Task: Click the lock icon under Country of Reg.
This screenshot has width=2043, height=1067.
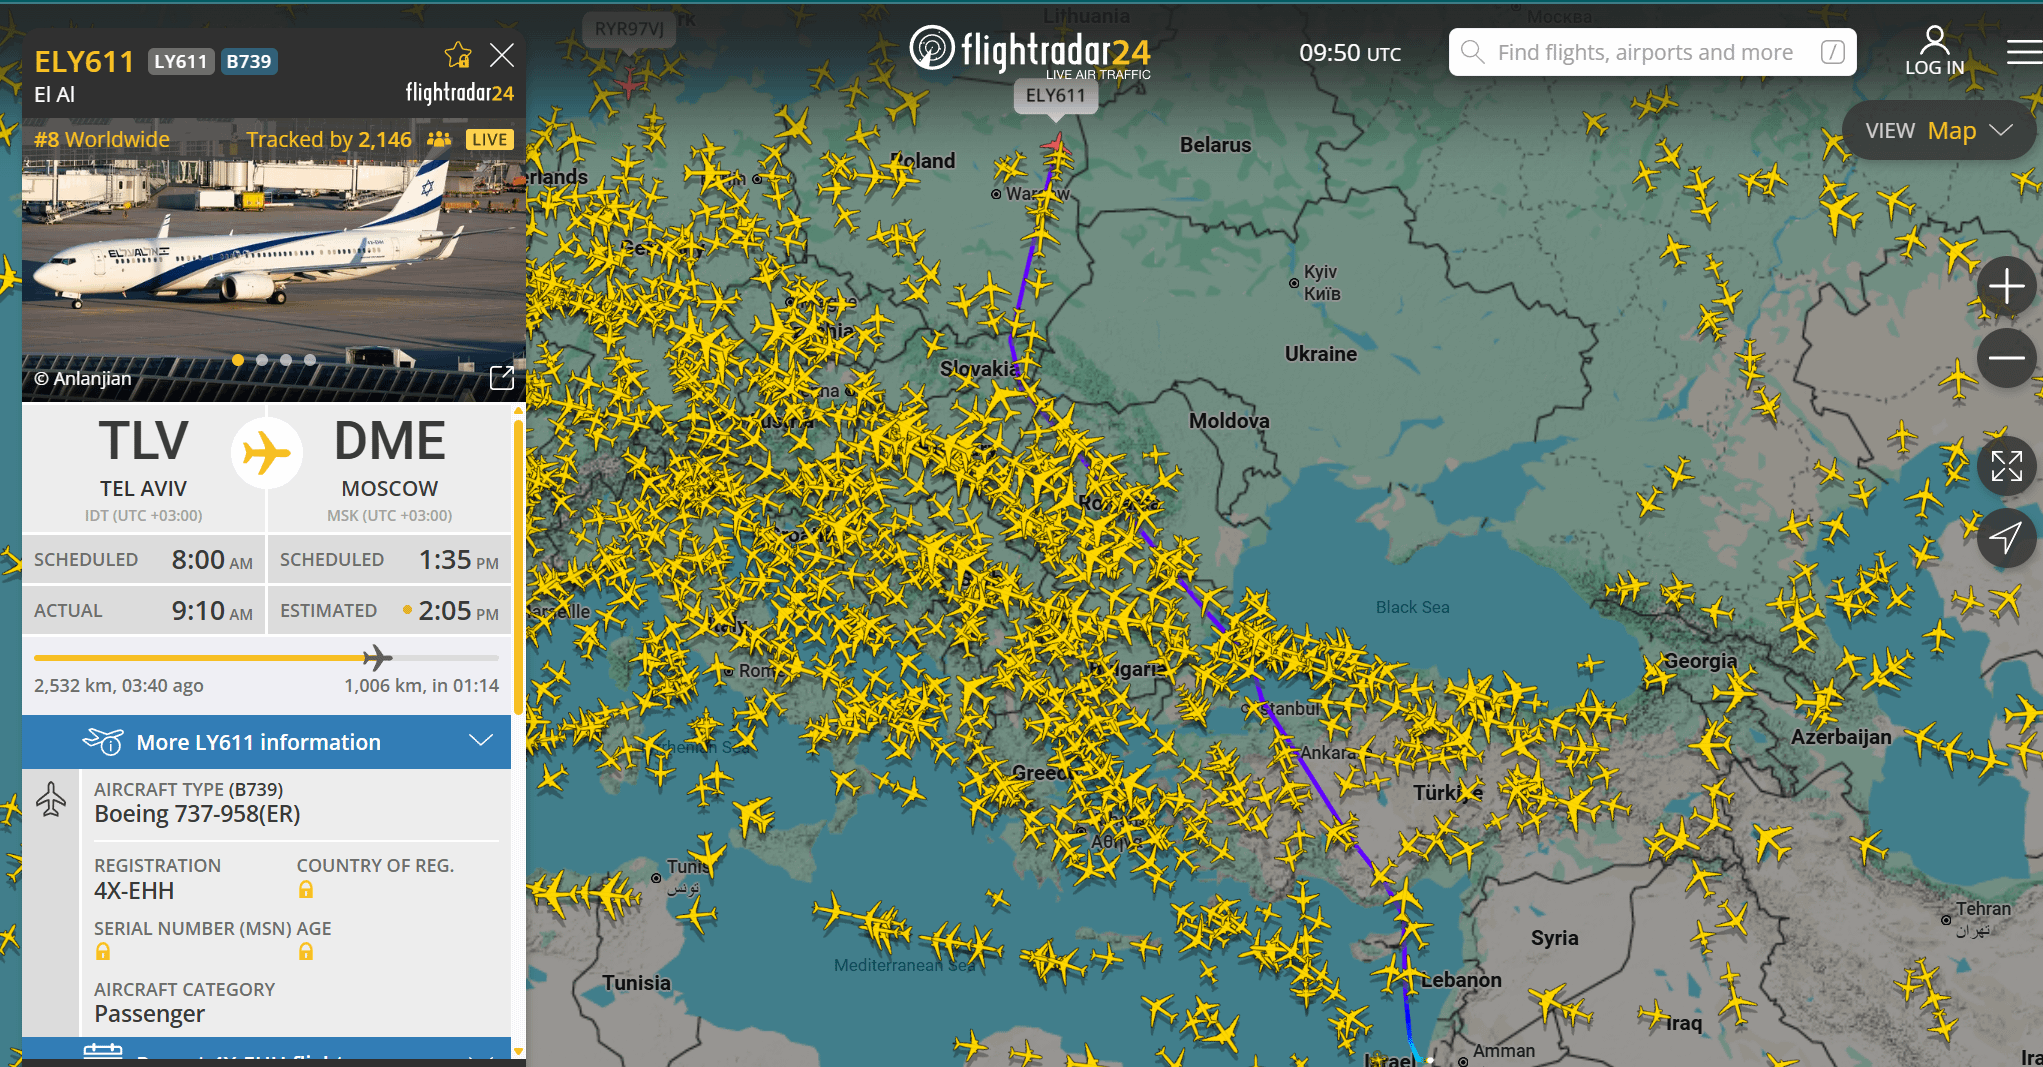Action: point(306,890)
